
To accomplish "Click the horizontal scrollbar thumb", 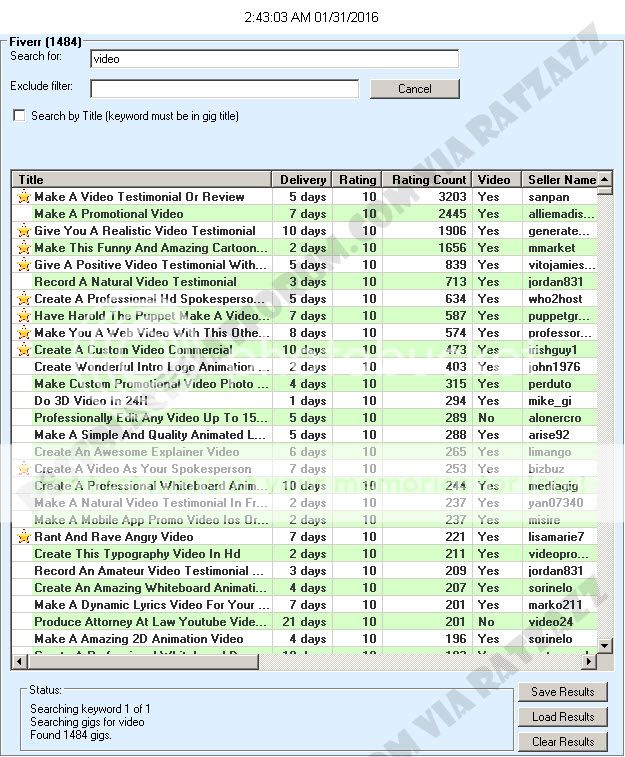I will pos(142,661).
